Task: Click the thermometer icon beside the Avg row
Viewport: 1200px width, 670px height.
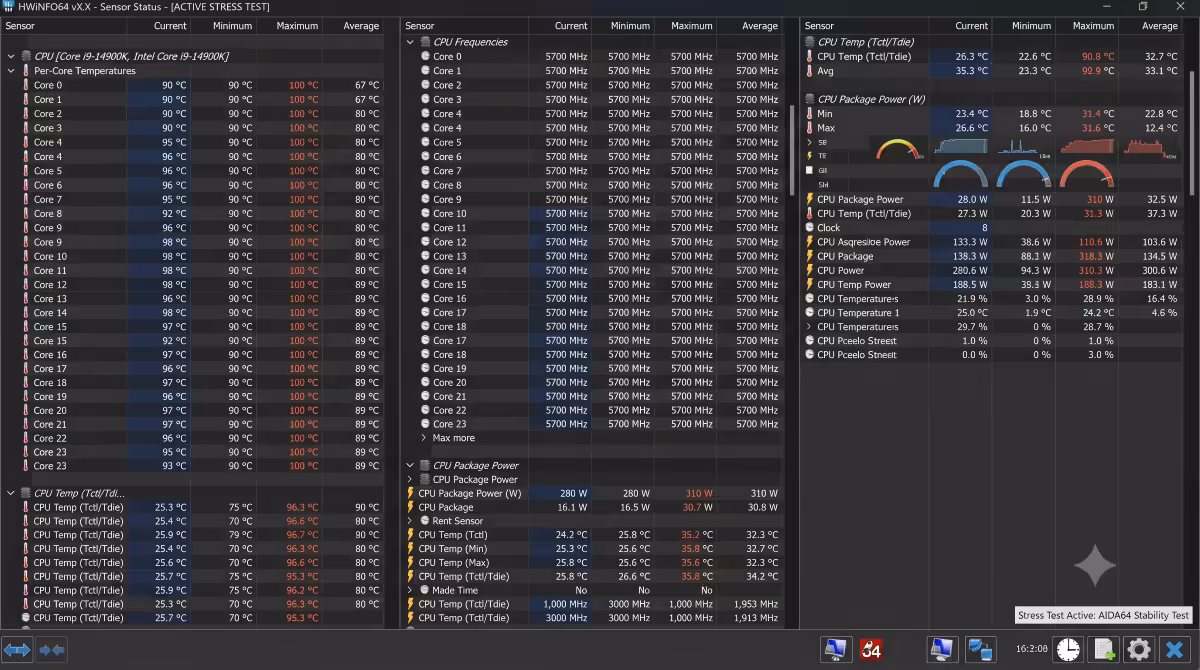Action: 810,71
